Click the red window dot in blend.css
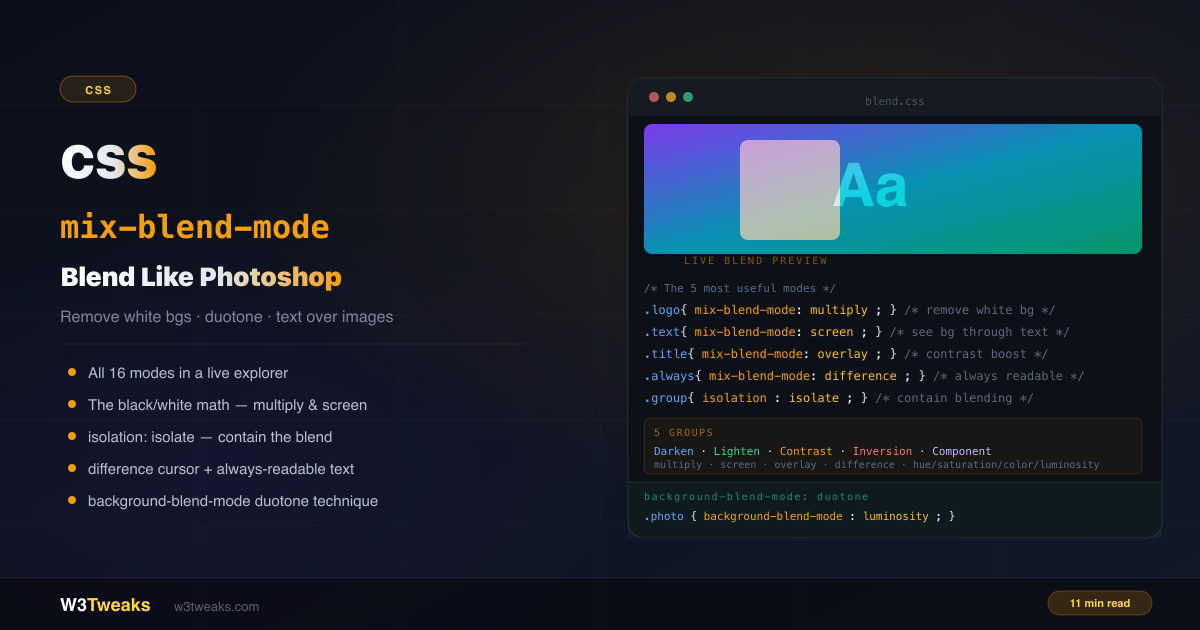This screenshot has height=630, width=1200. point(654,97)
